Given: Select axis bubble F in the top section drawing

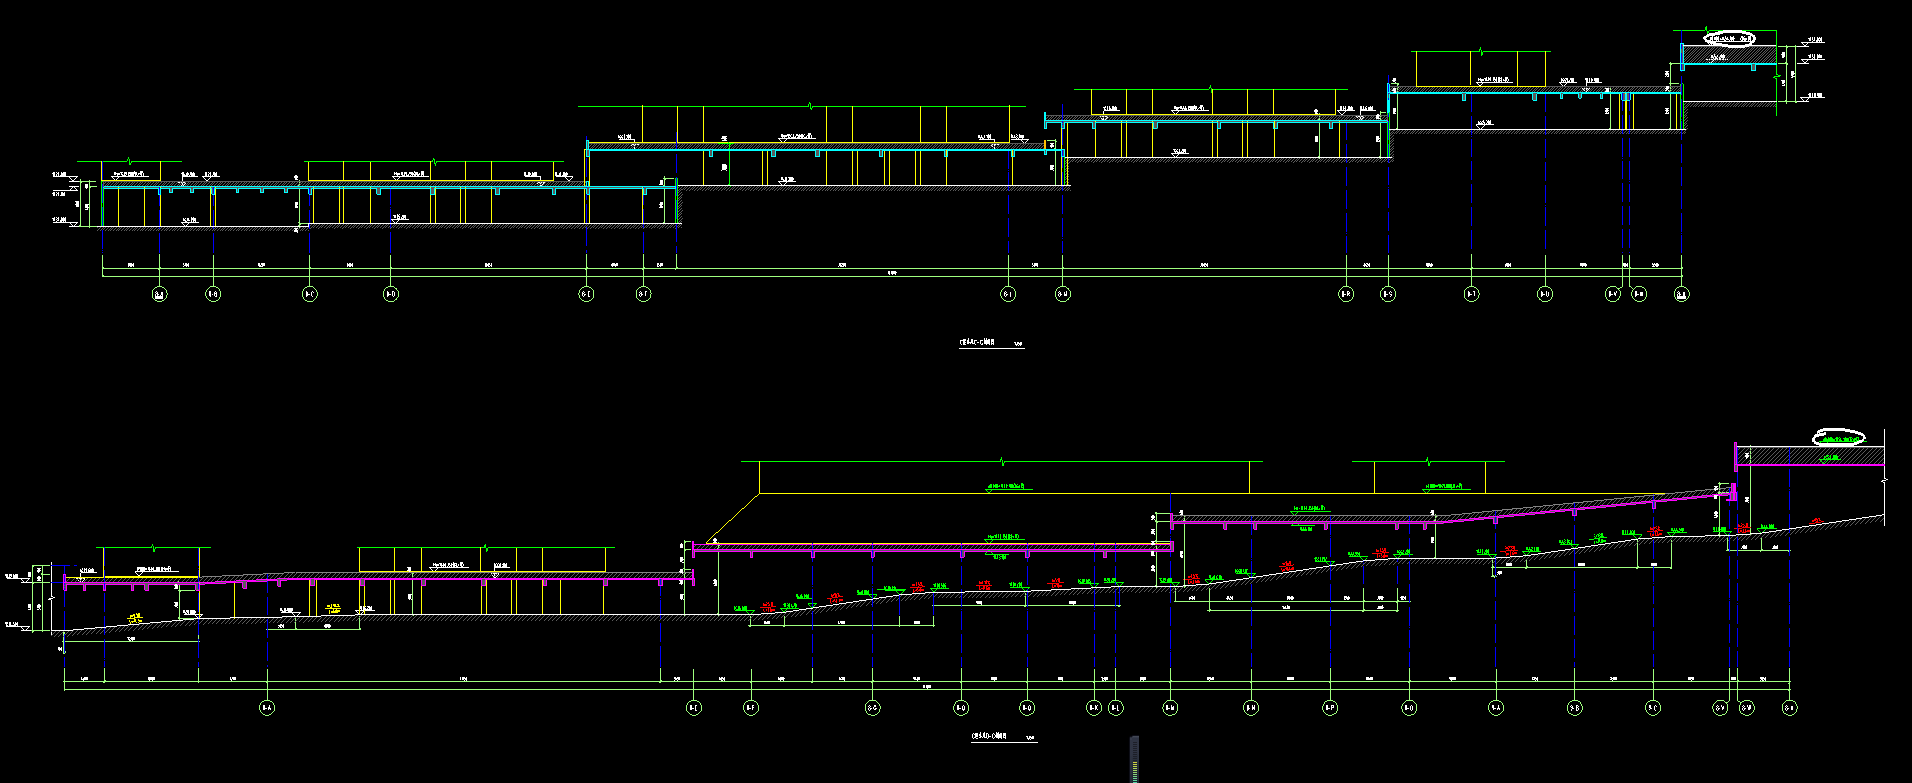Looking at the screenshot, I should point(644,294).
